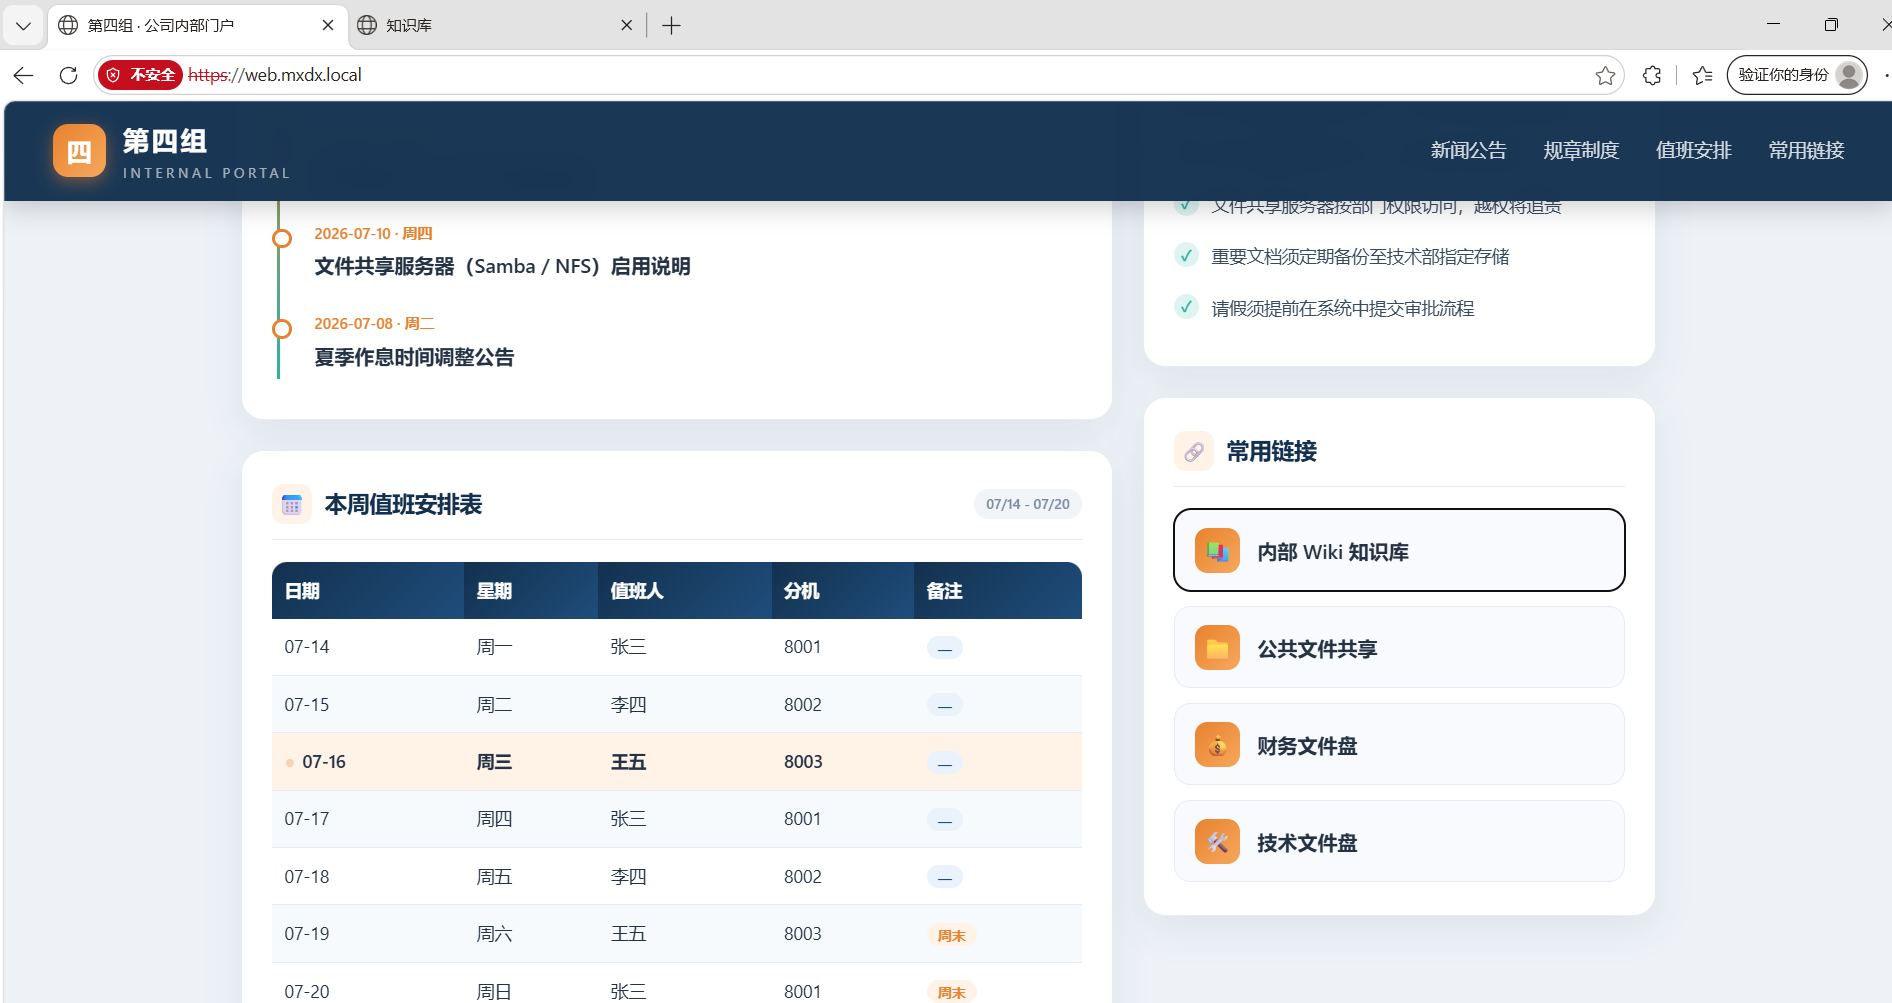Open 文件共享服务器 (Samba / NFS) 启用说明 announcement
Screen dimensions: 1892x1003
[502, 267]
